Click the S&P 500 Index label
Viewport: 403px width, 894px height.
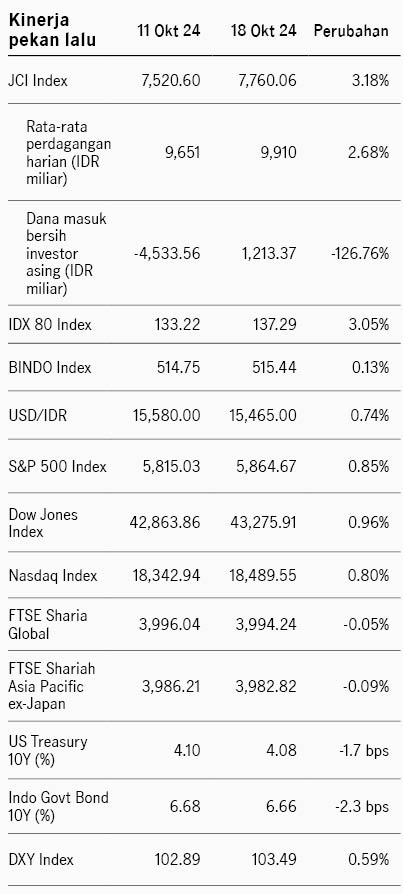(57, 466)
